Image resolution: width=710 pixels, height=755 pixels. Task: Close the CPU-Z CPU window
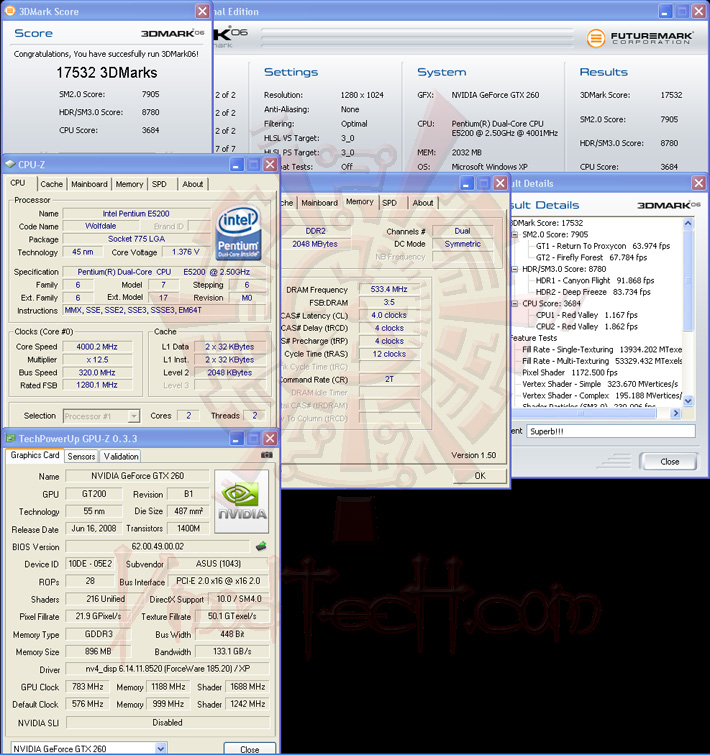pos(270,165)
